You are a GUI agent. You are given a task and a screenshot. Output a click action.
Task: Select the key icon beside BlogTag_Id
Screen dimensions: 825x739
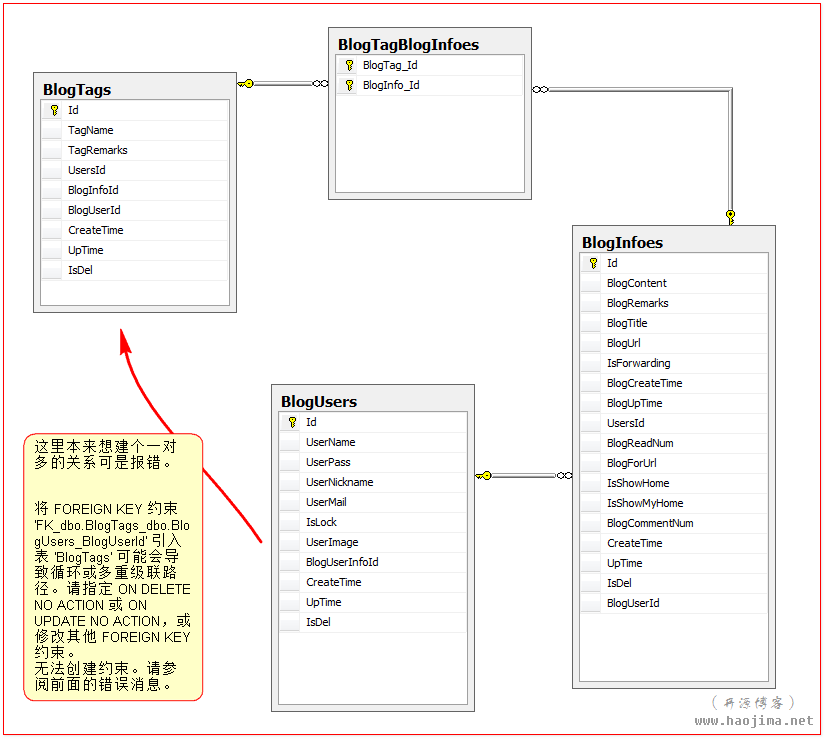[x=347, y=65]
